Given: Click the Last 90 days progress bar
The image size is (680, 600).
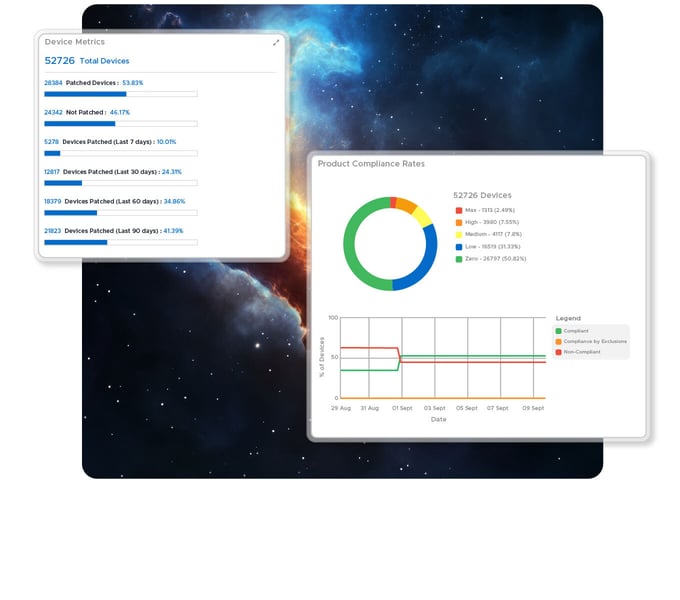Looking at the screenshot, I should (121, 242).
